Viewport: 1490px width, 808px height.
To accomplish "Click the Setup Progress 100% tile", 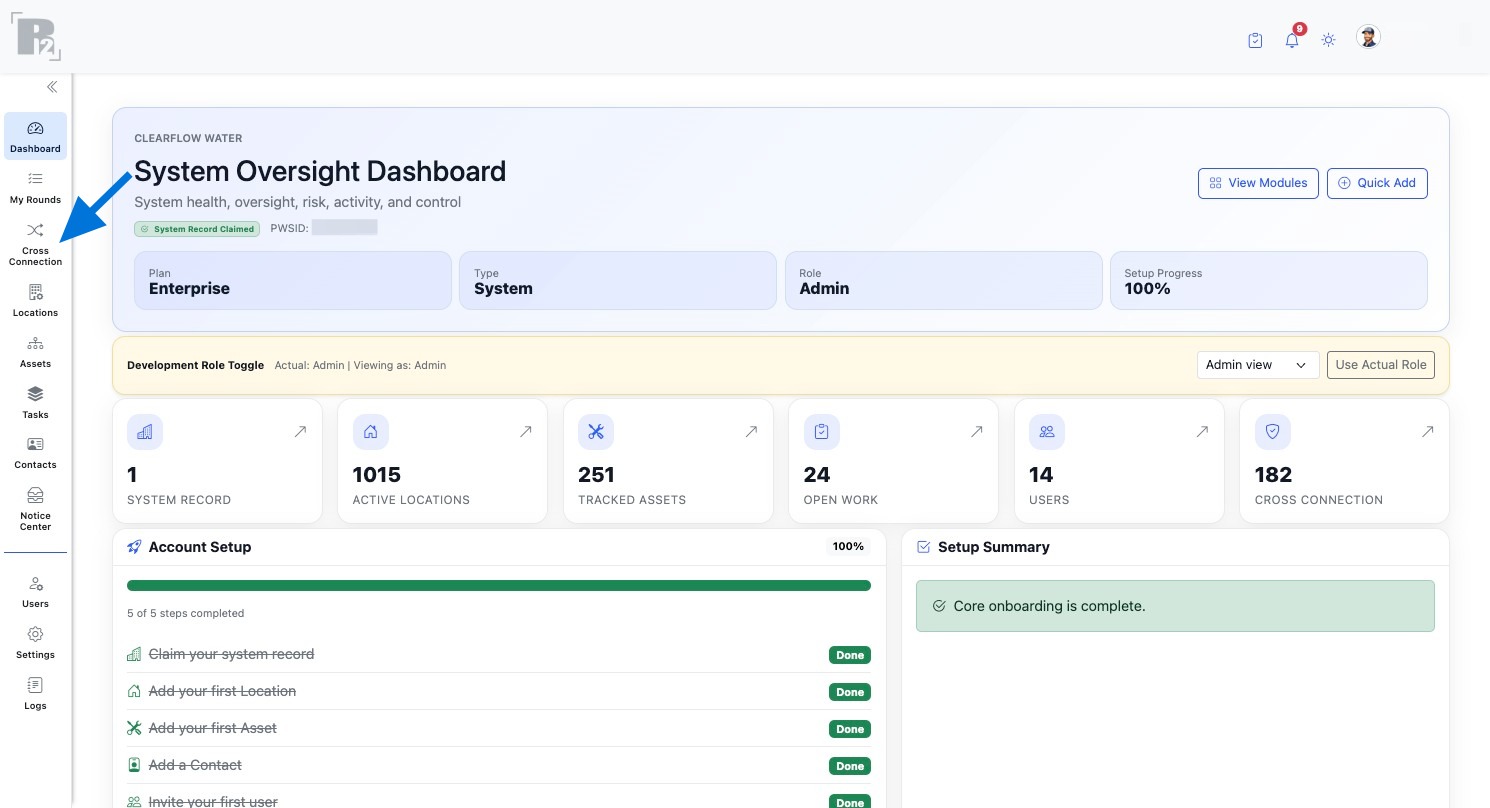I will coord(1269,280).
